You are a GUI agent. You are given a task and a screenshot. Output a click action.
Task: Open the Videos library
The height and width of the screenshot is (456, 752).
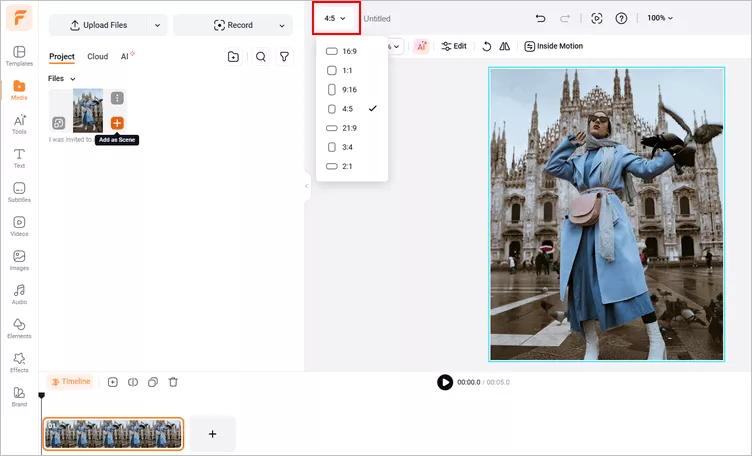[x=19, y=226]
